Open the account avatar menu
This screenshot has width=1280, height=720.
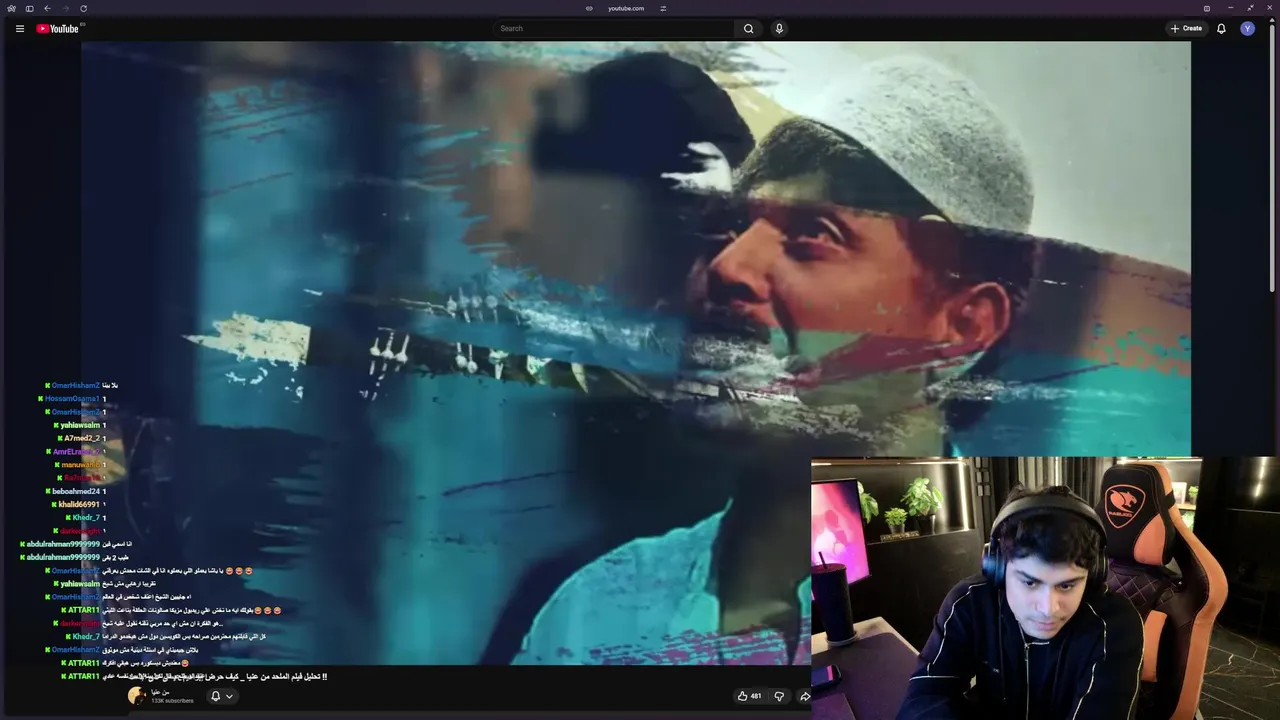pos(1247,28)
